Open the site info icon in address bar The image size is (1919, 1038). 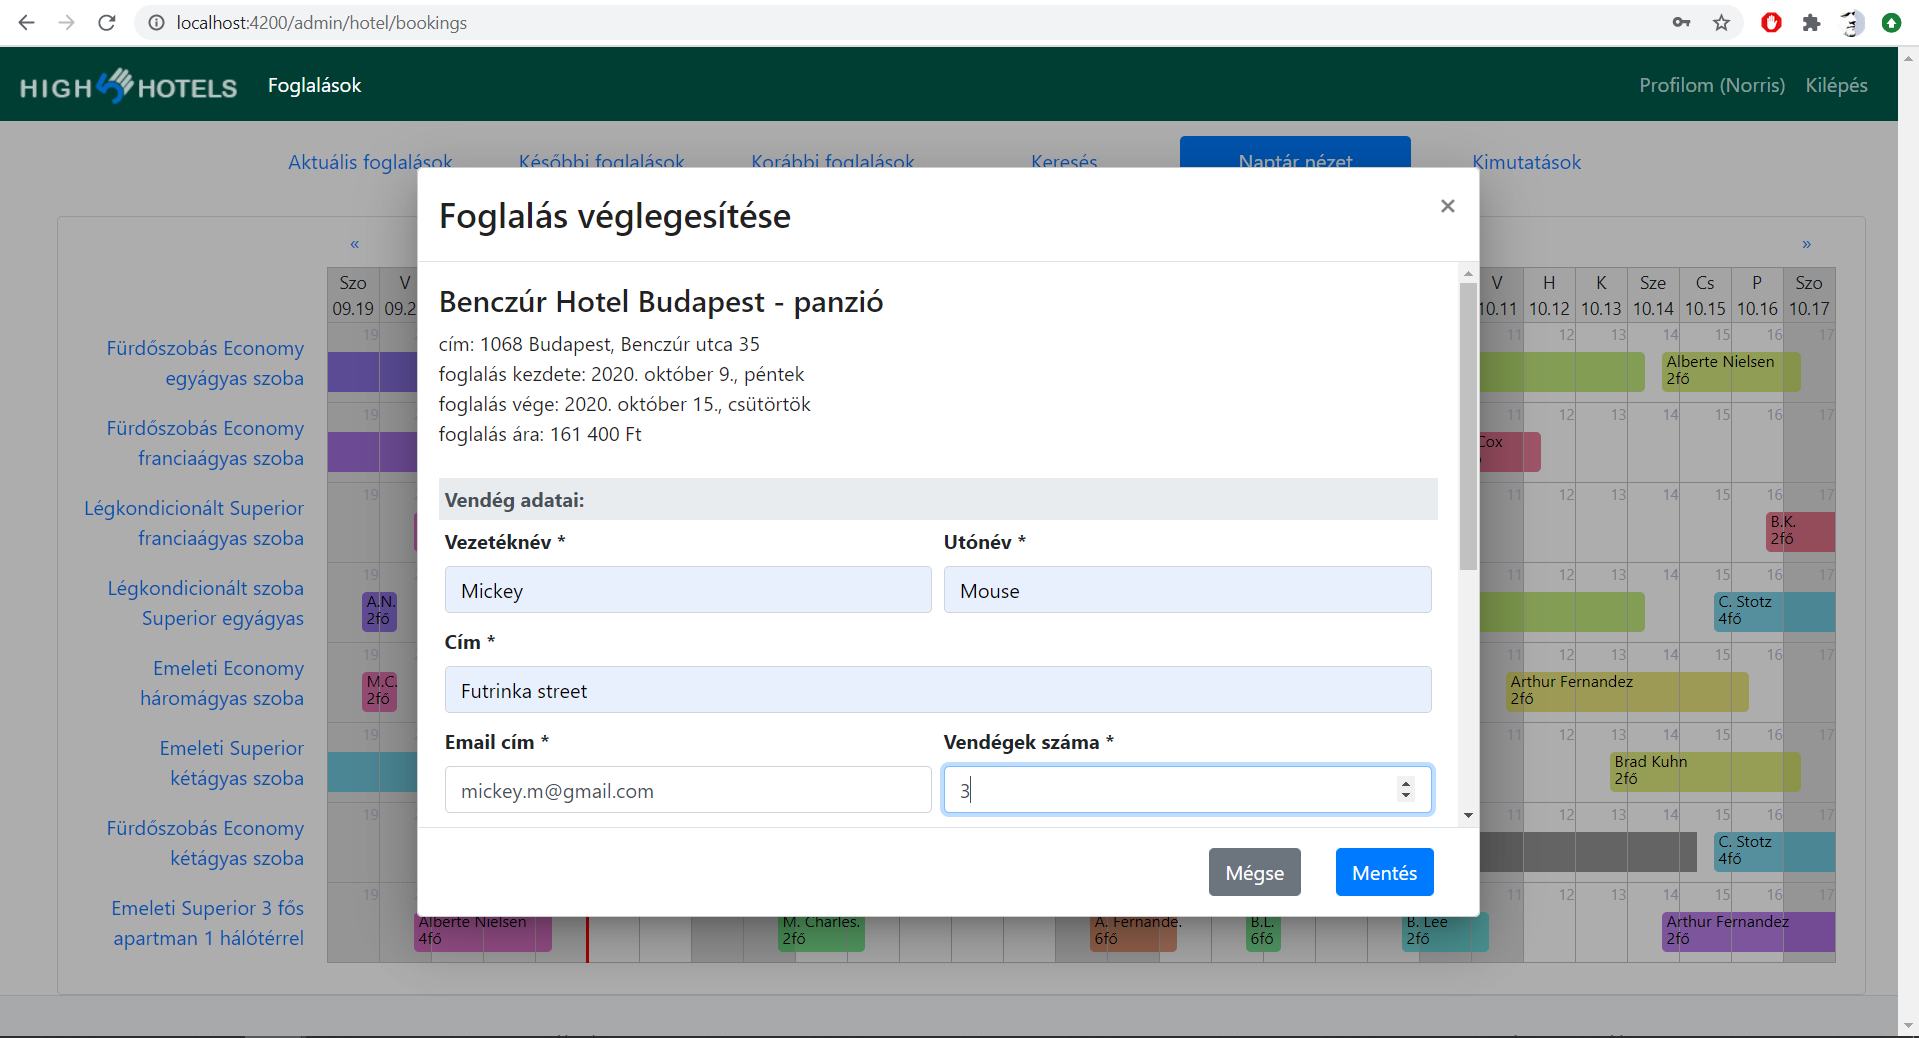pyautogui.click(x=156, y=22)
